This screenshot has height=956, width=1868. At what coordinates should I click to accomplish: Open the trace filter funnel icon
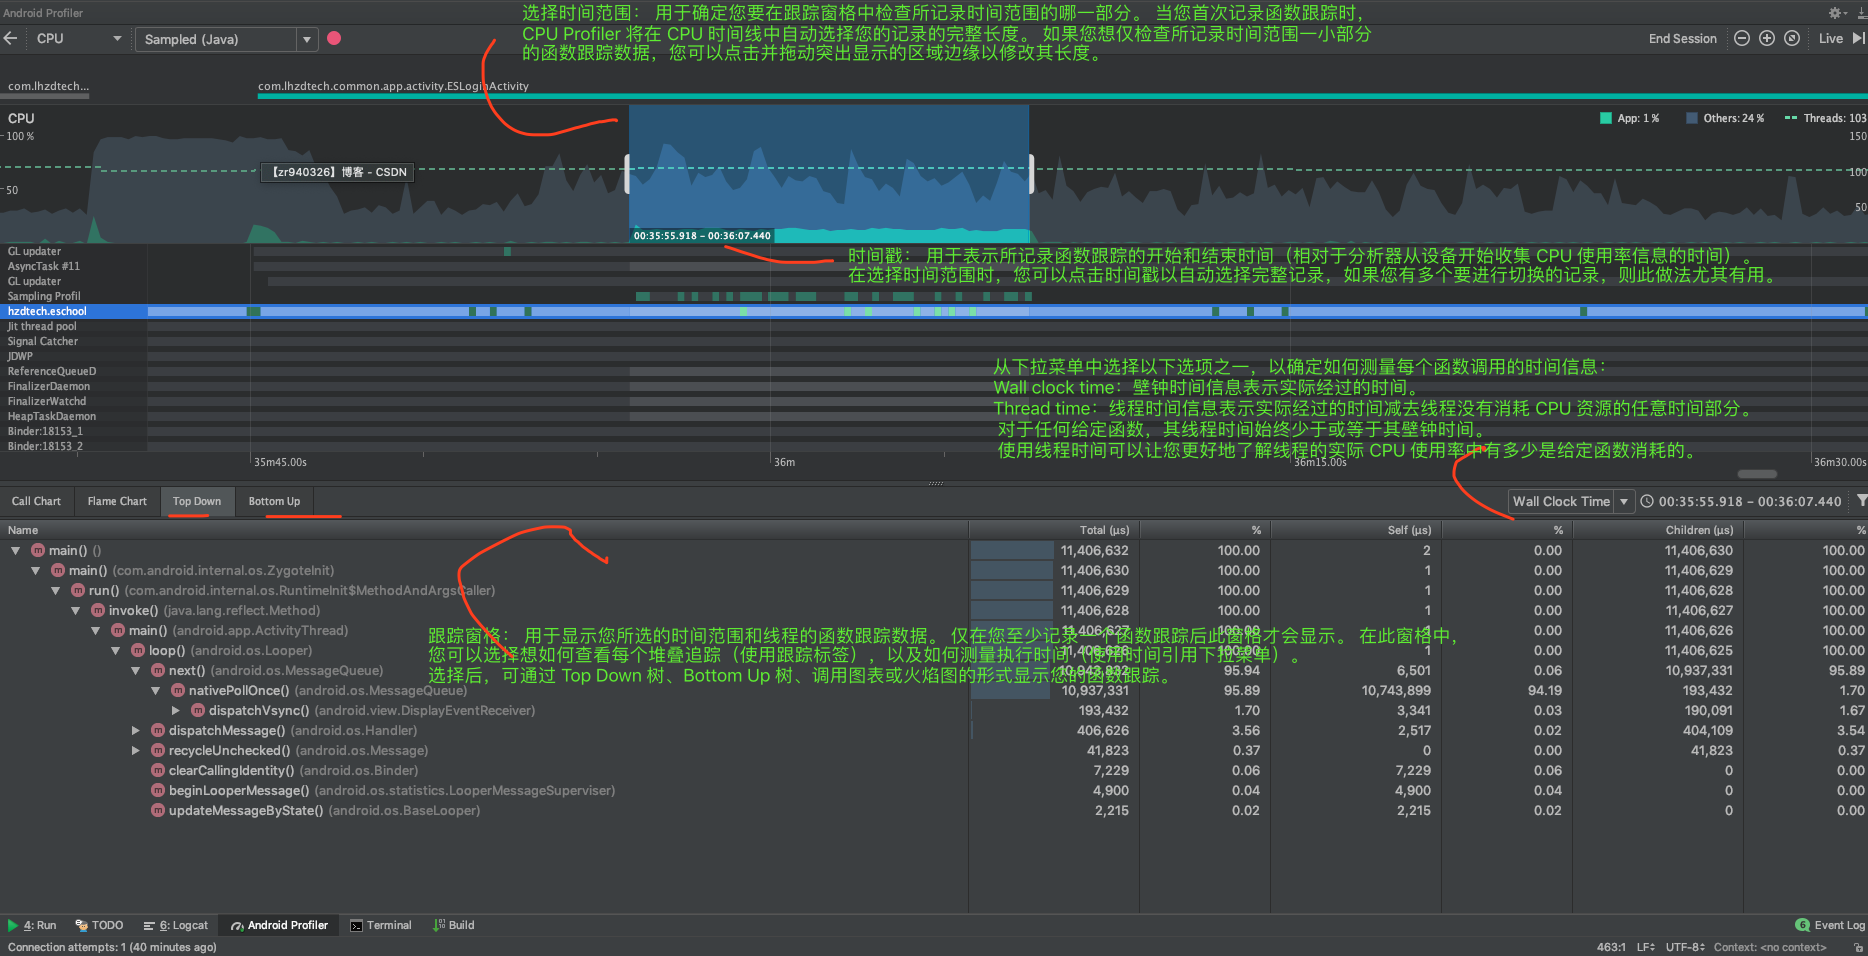(1861, 501)
